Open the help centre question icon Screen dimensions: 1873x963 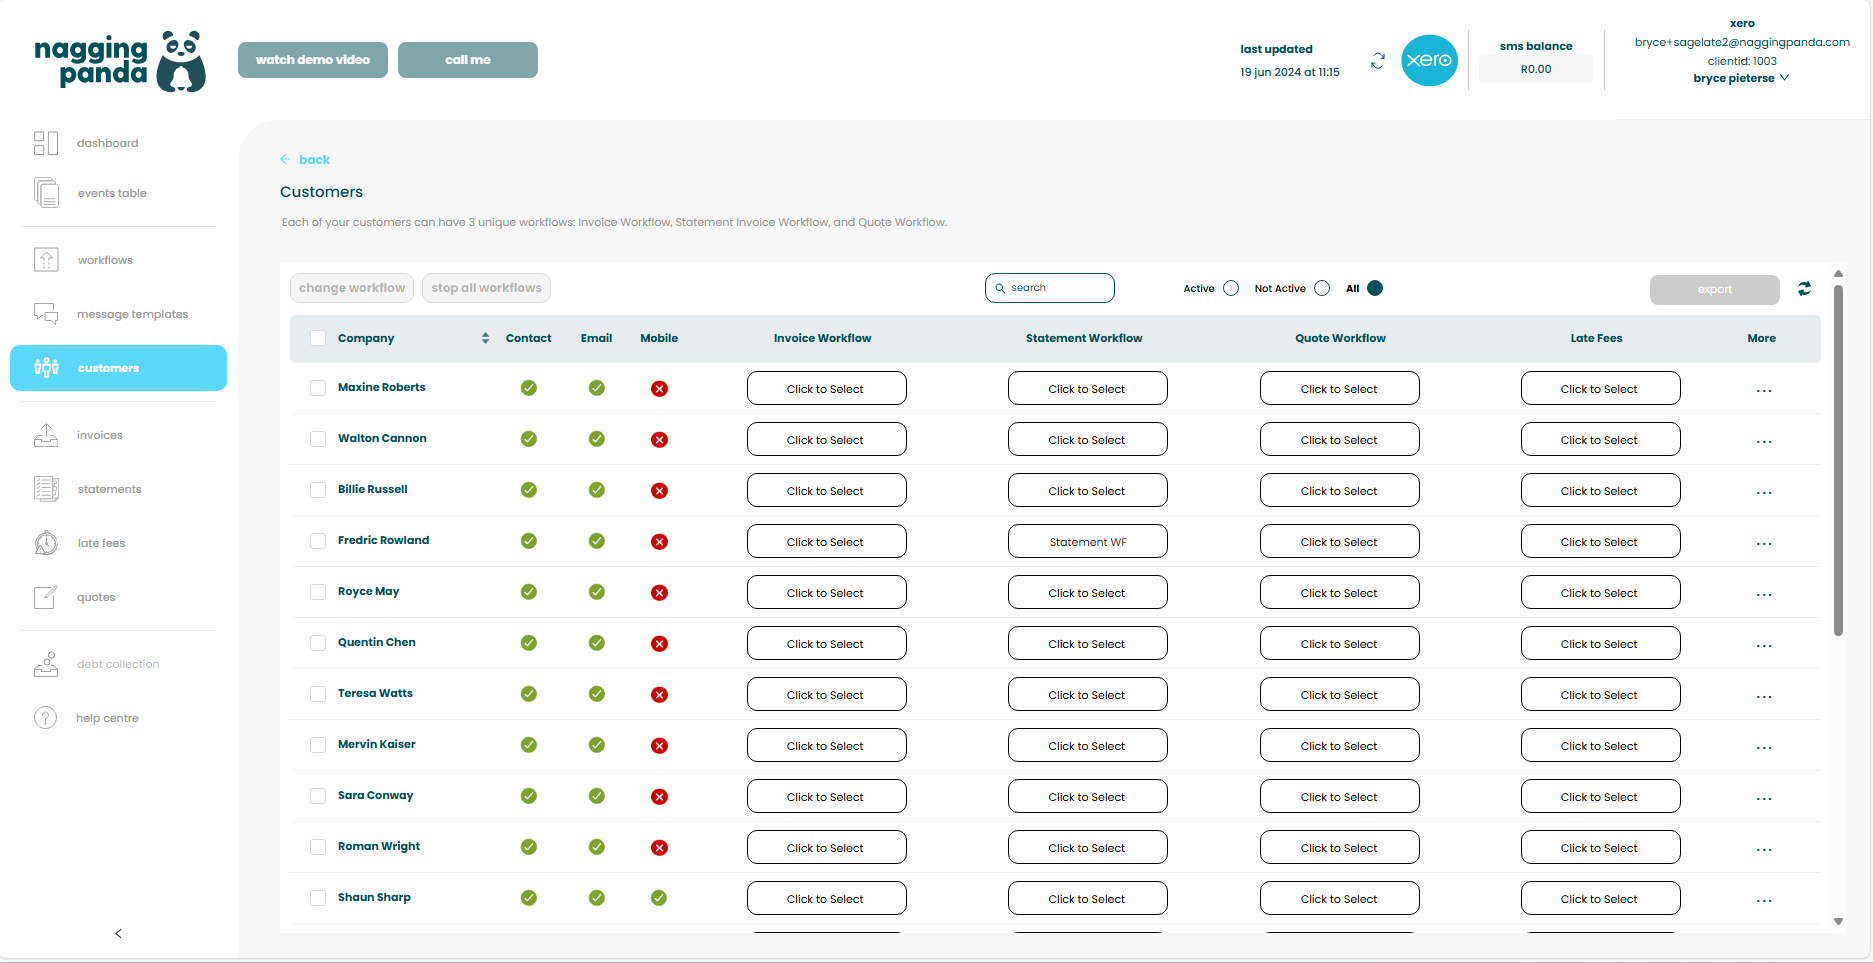point(46,718)
